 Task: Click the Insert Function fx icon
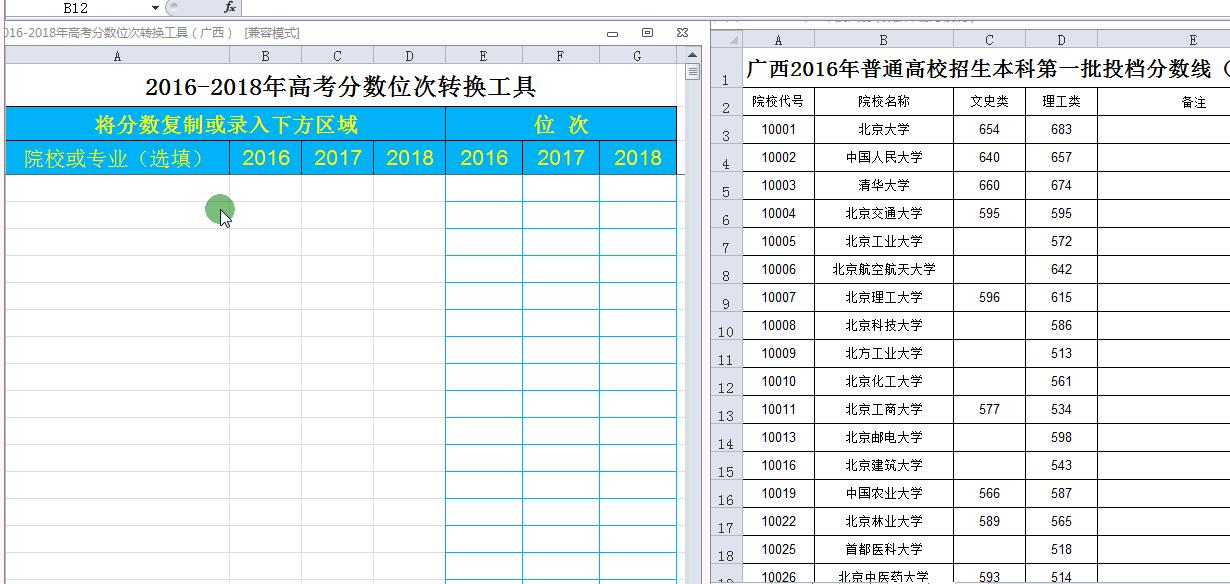tap(231, 8)
